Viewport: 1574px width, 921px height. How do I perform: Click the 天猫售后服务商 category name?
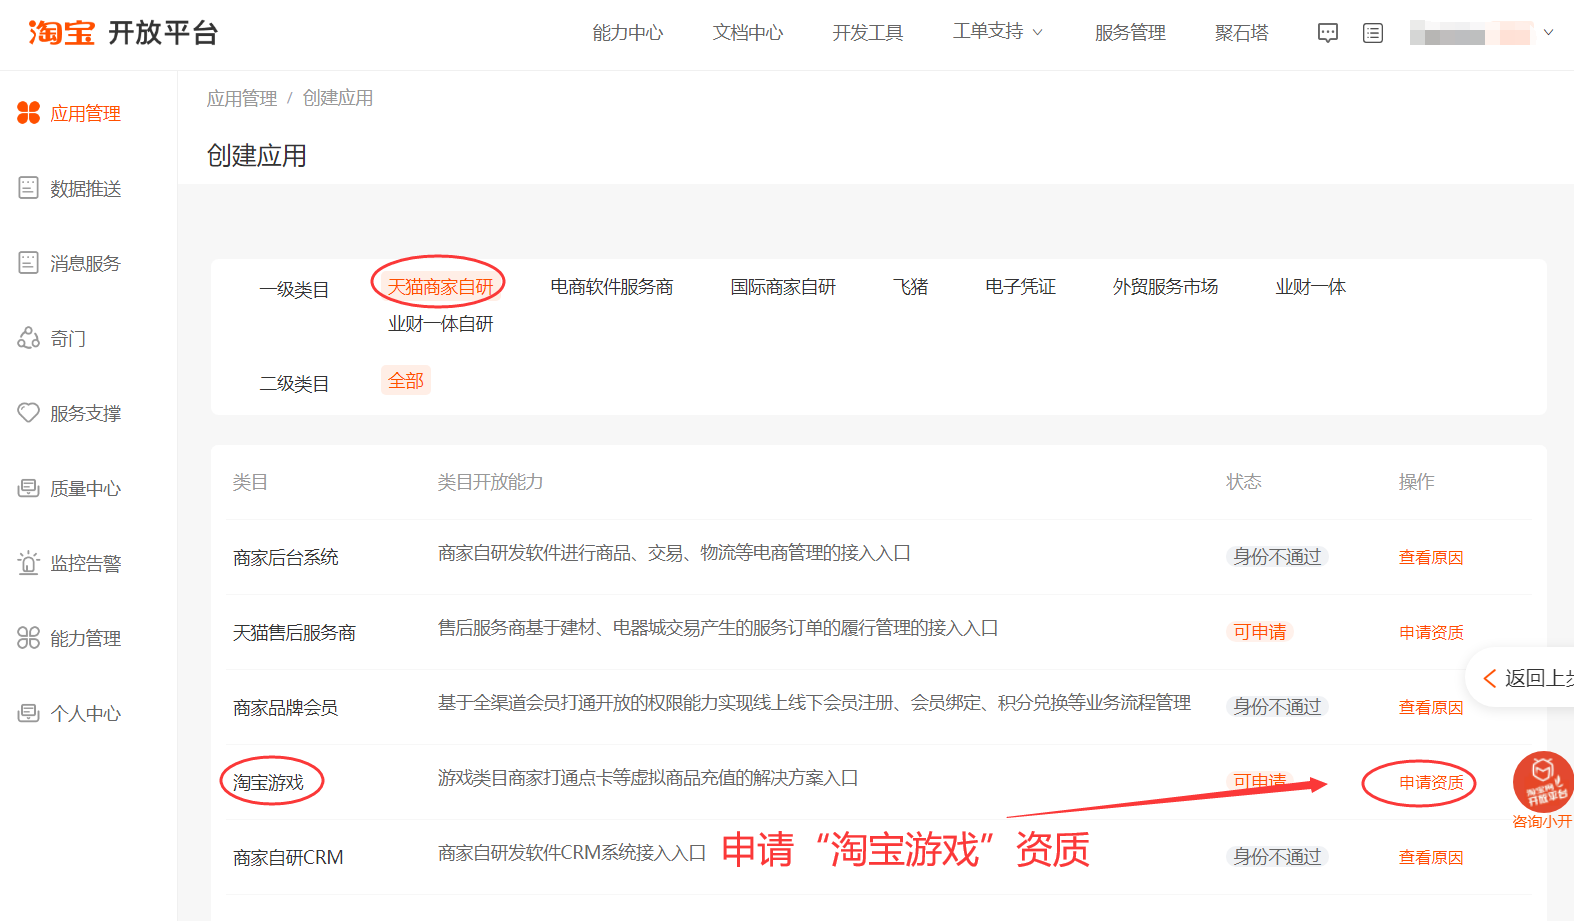click(x=294, y=633)
